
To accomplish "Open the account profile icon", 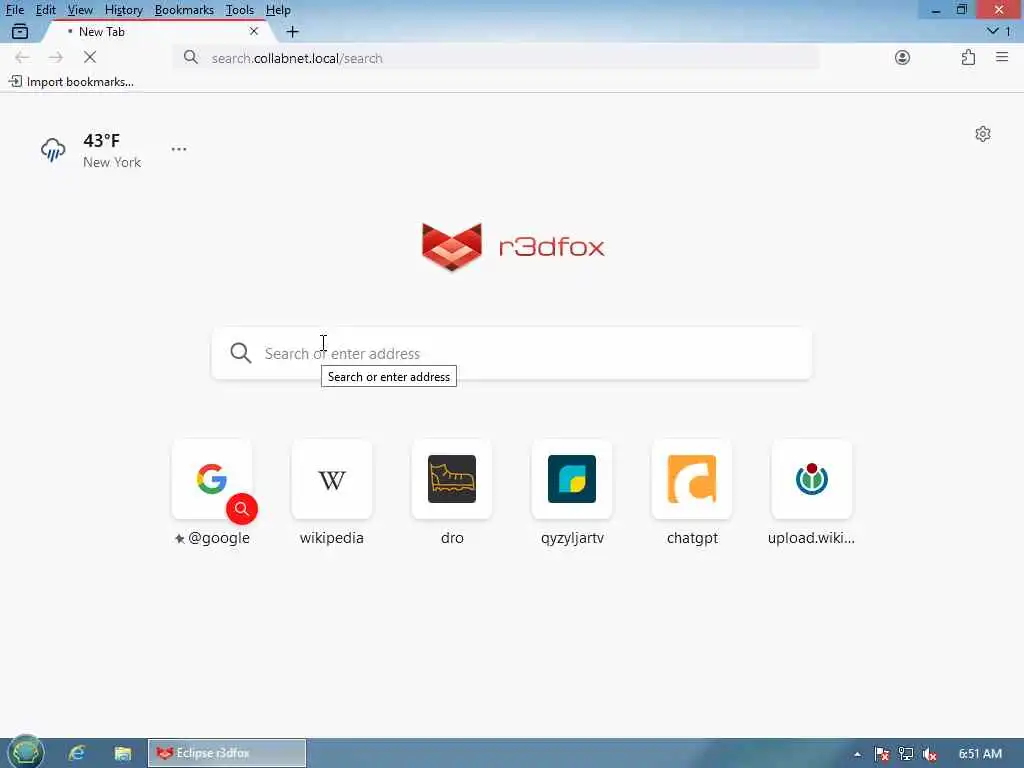I will pos(903,57).
